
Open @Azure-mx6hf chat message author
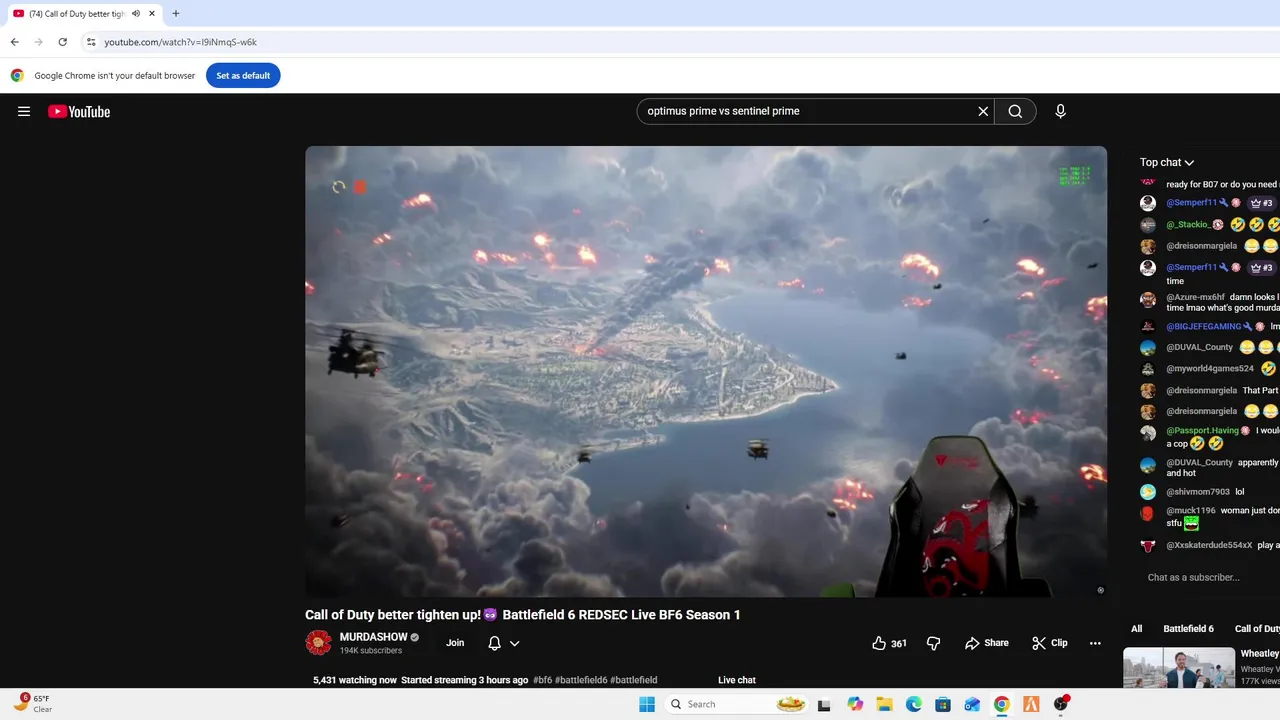pyautogui.click(x=1195, y=297)
